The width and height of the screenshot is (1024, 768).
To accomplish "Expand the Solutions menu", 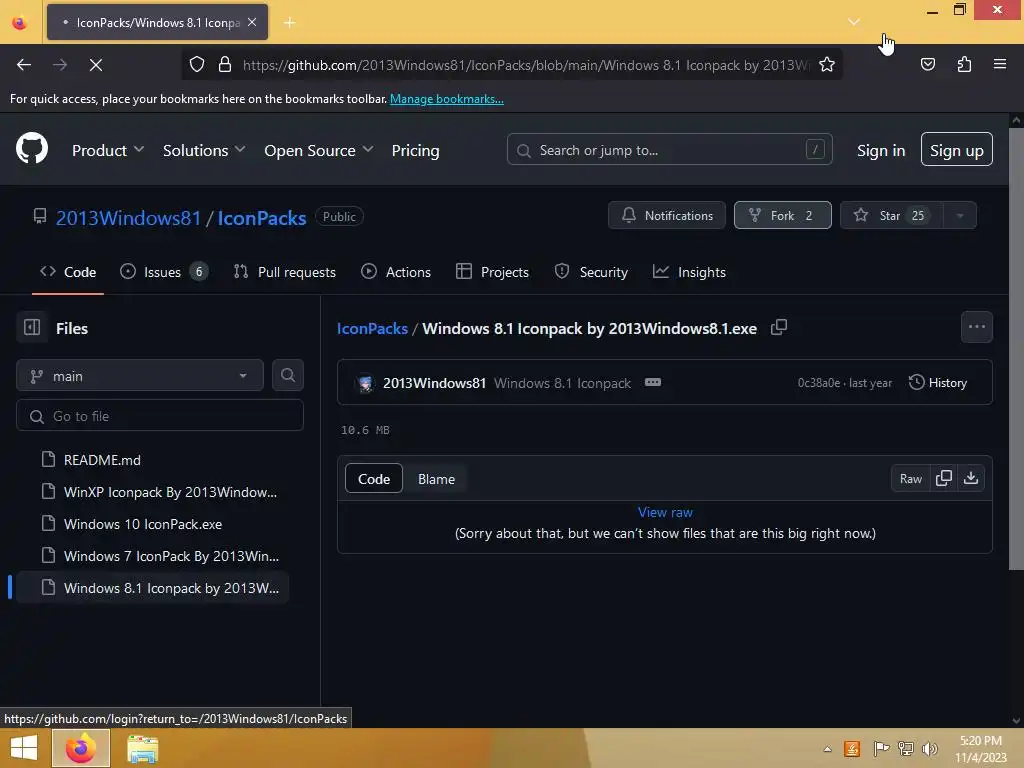I will pyautogui.click(x=204, y=150).
